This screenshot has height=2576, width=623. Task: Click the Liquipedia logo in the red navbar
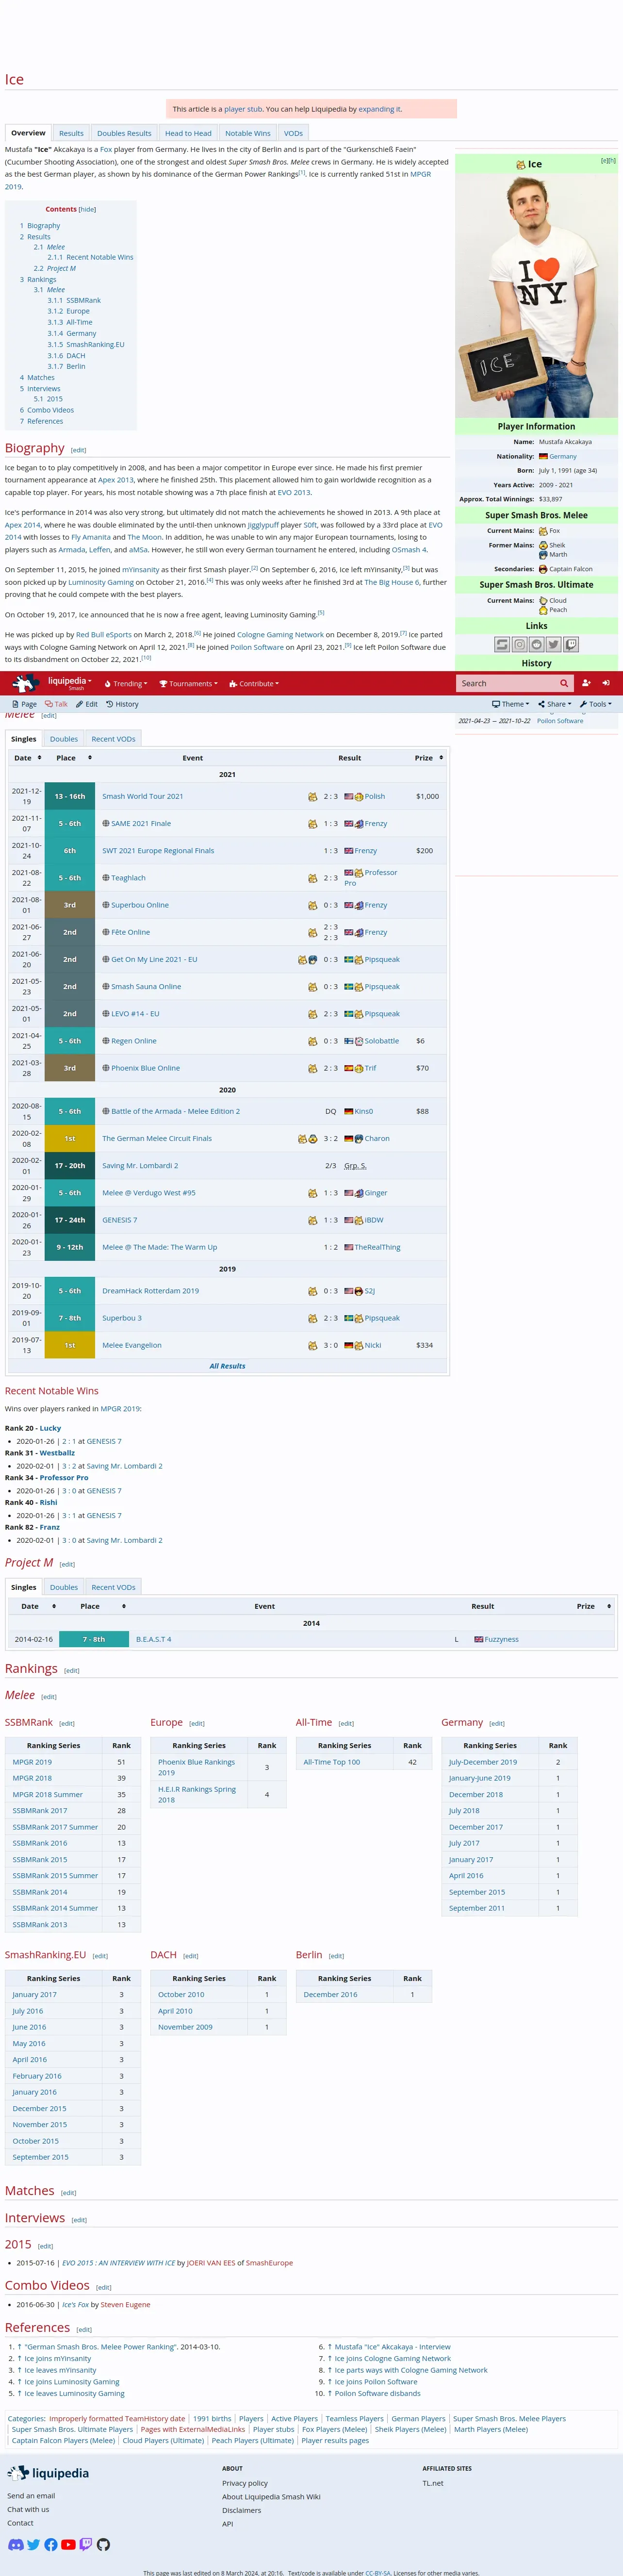click(25, 683)
